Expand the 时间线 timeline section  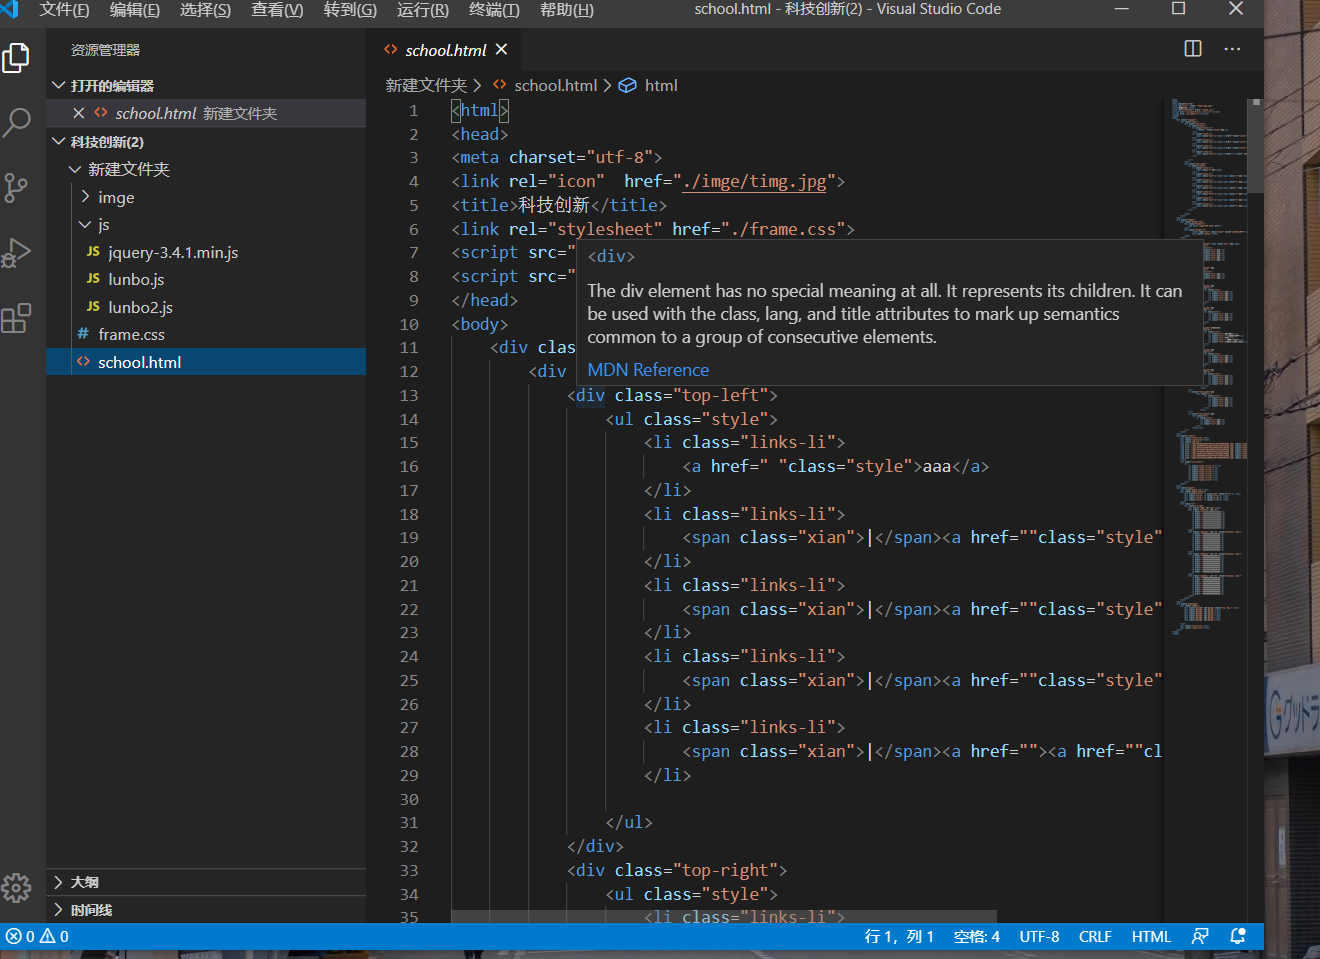(x=206, y=910)
